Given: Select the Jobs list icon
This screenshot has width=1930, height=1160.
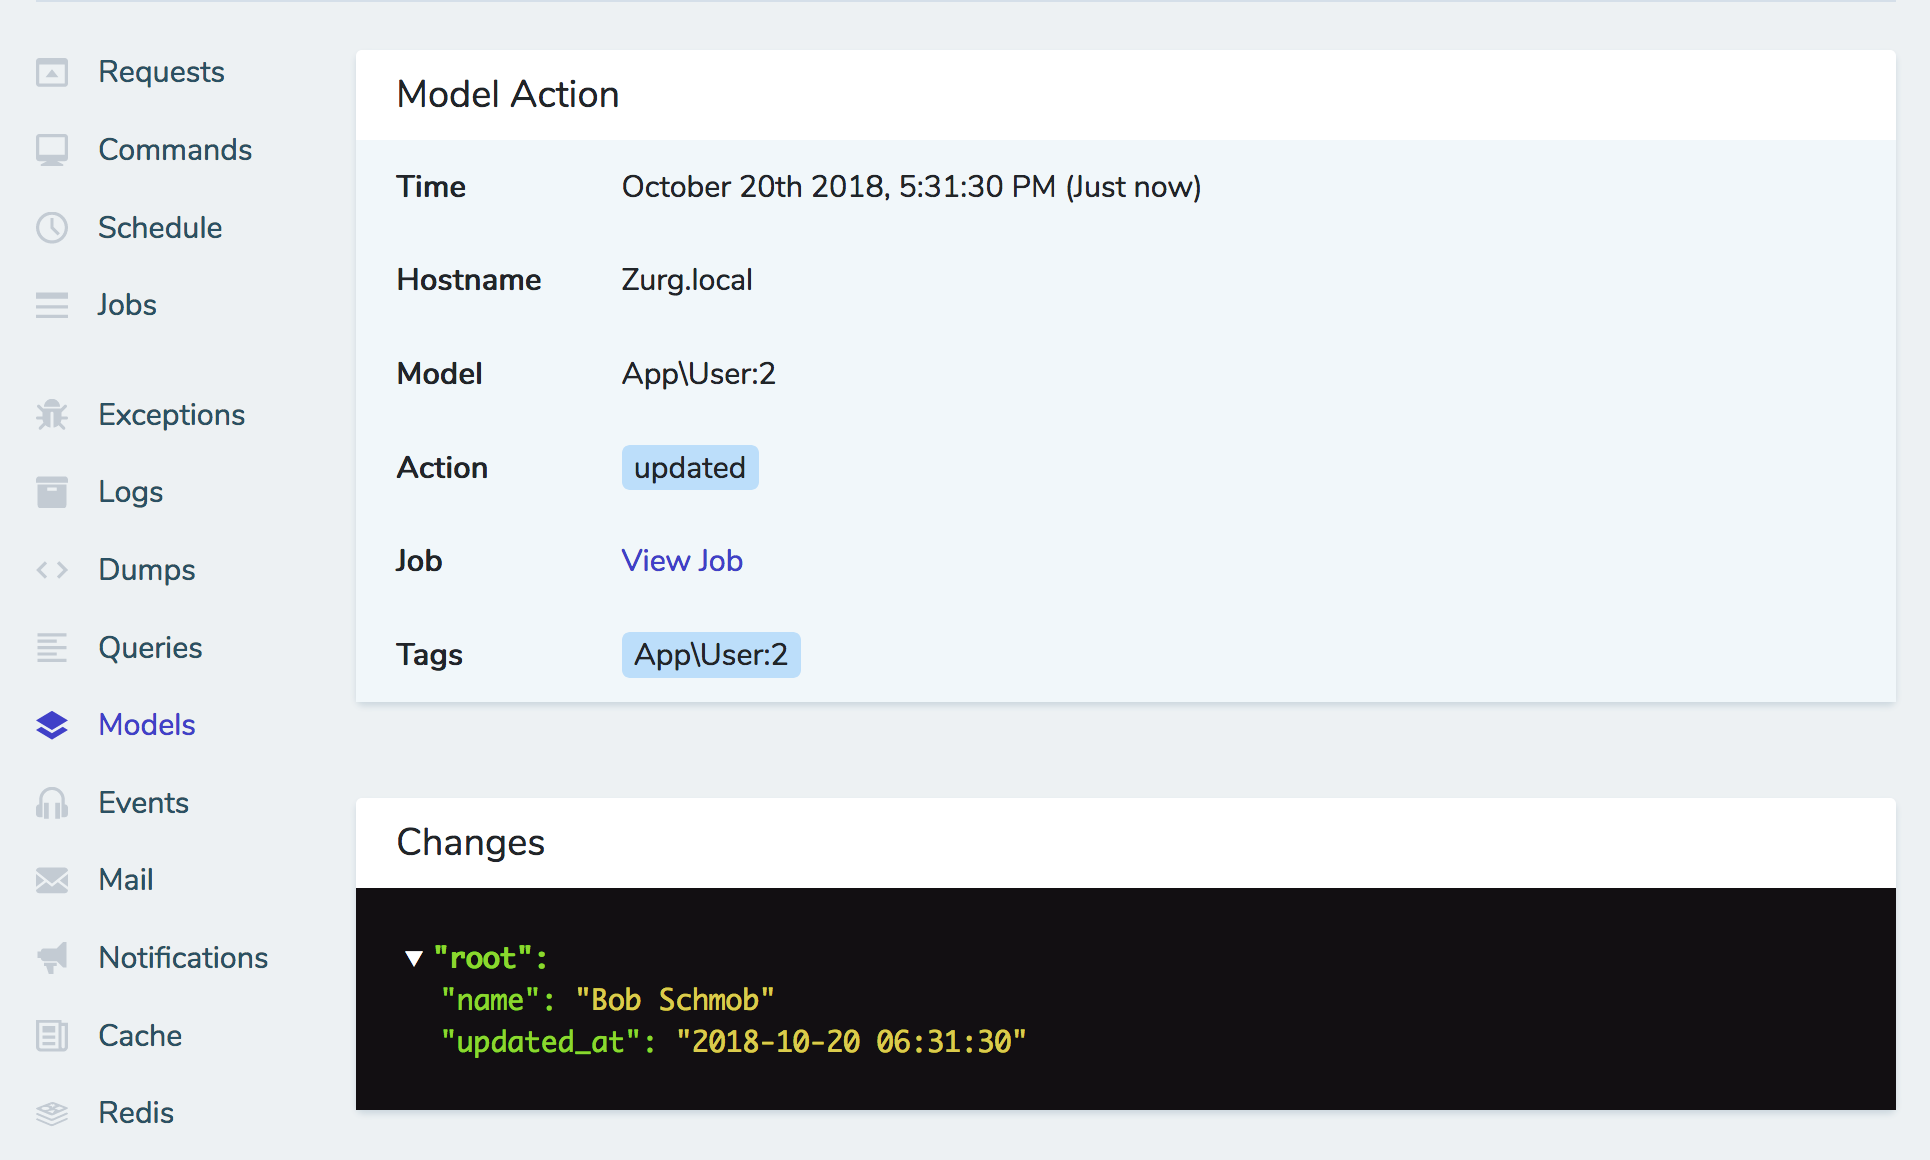Looking at the screenshot, I should point(51,305).
